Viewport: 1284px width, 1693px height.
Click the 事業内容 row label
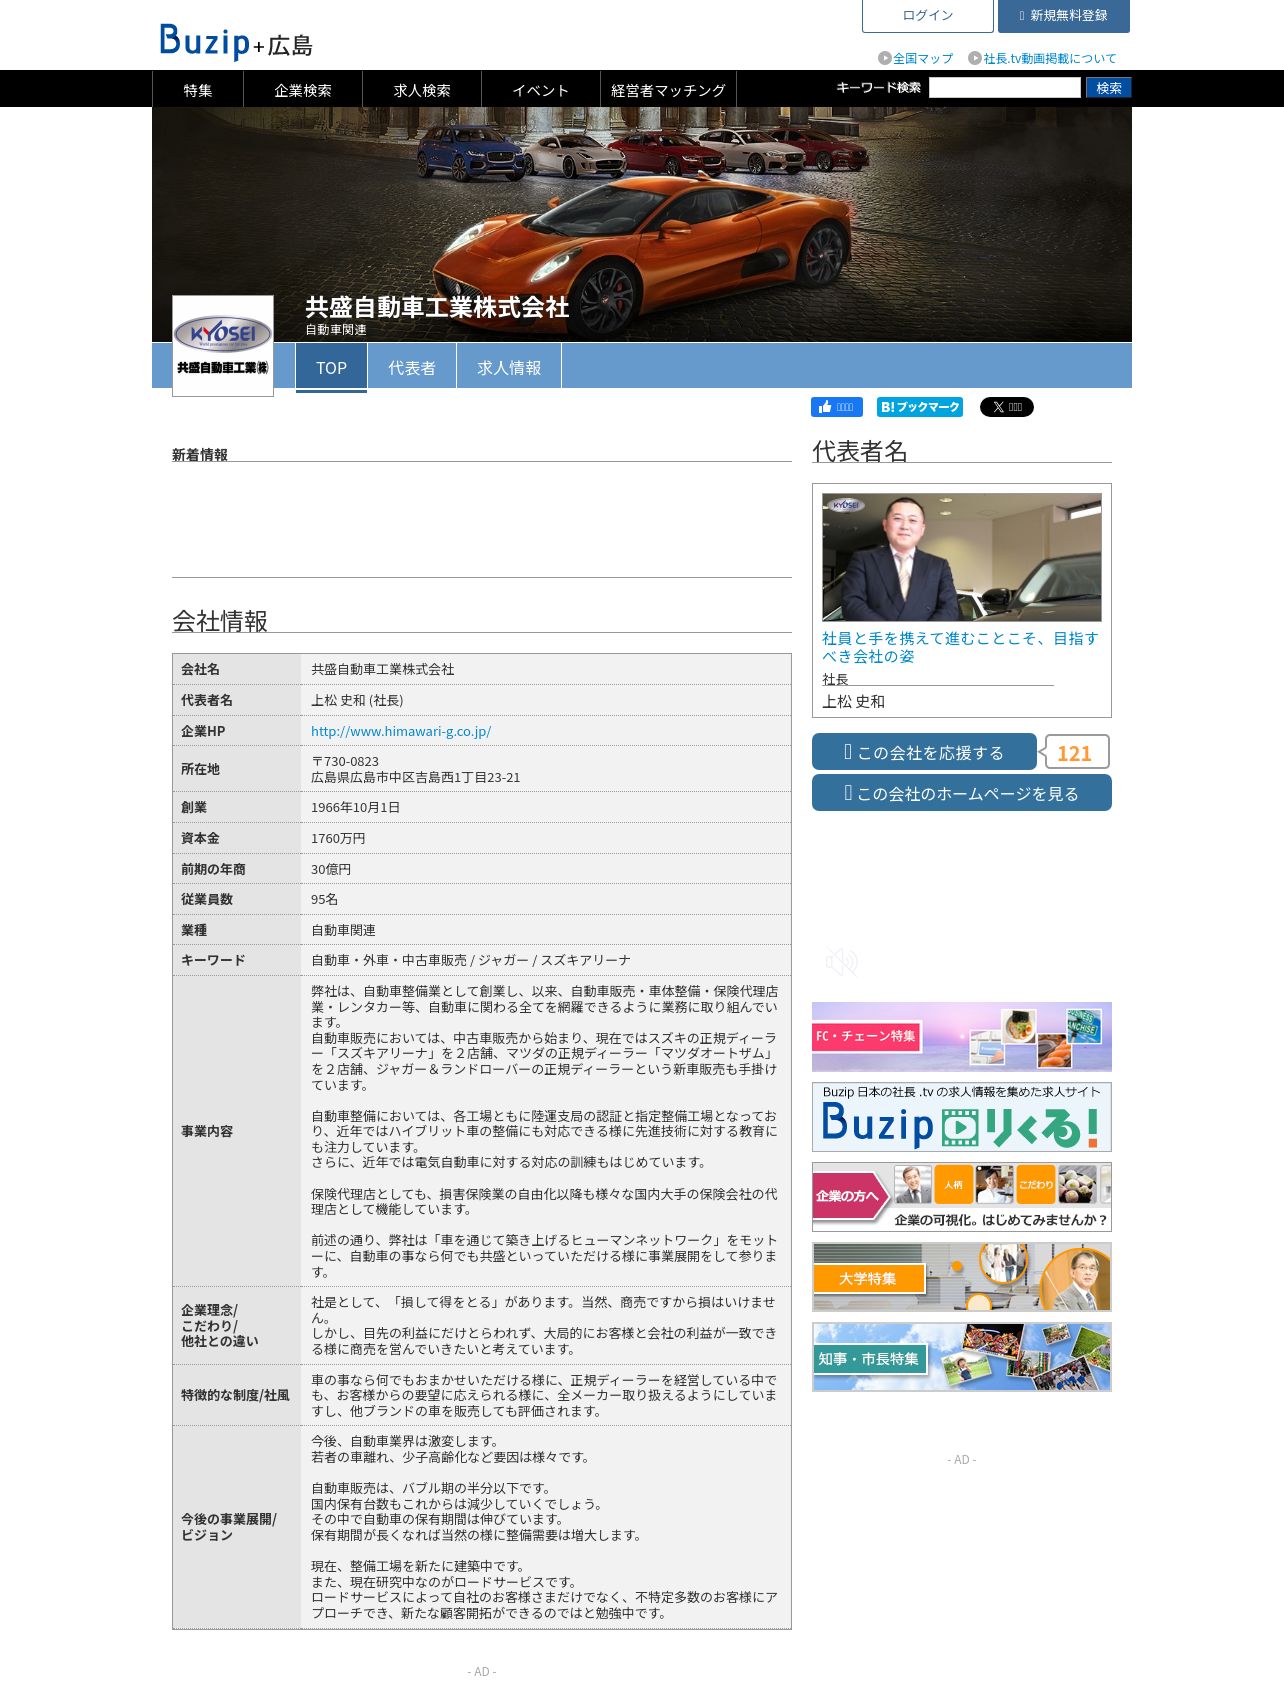pyautogui.click(x=207, y=1131)
